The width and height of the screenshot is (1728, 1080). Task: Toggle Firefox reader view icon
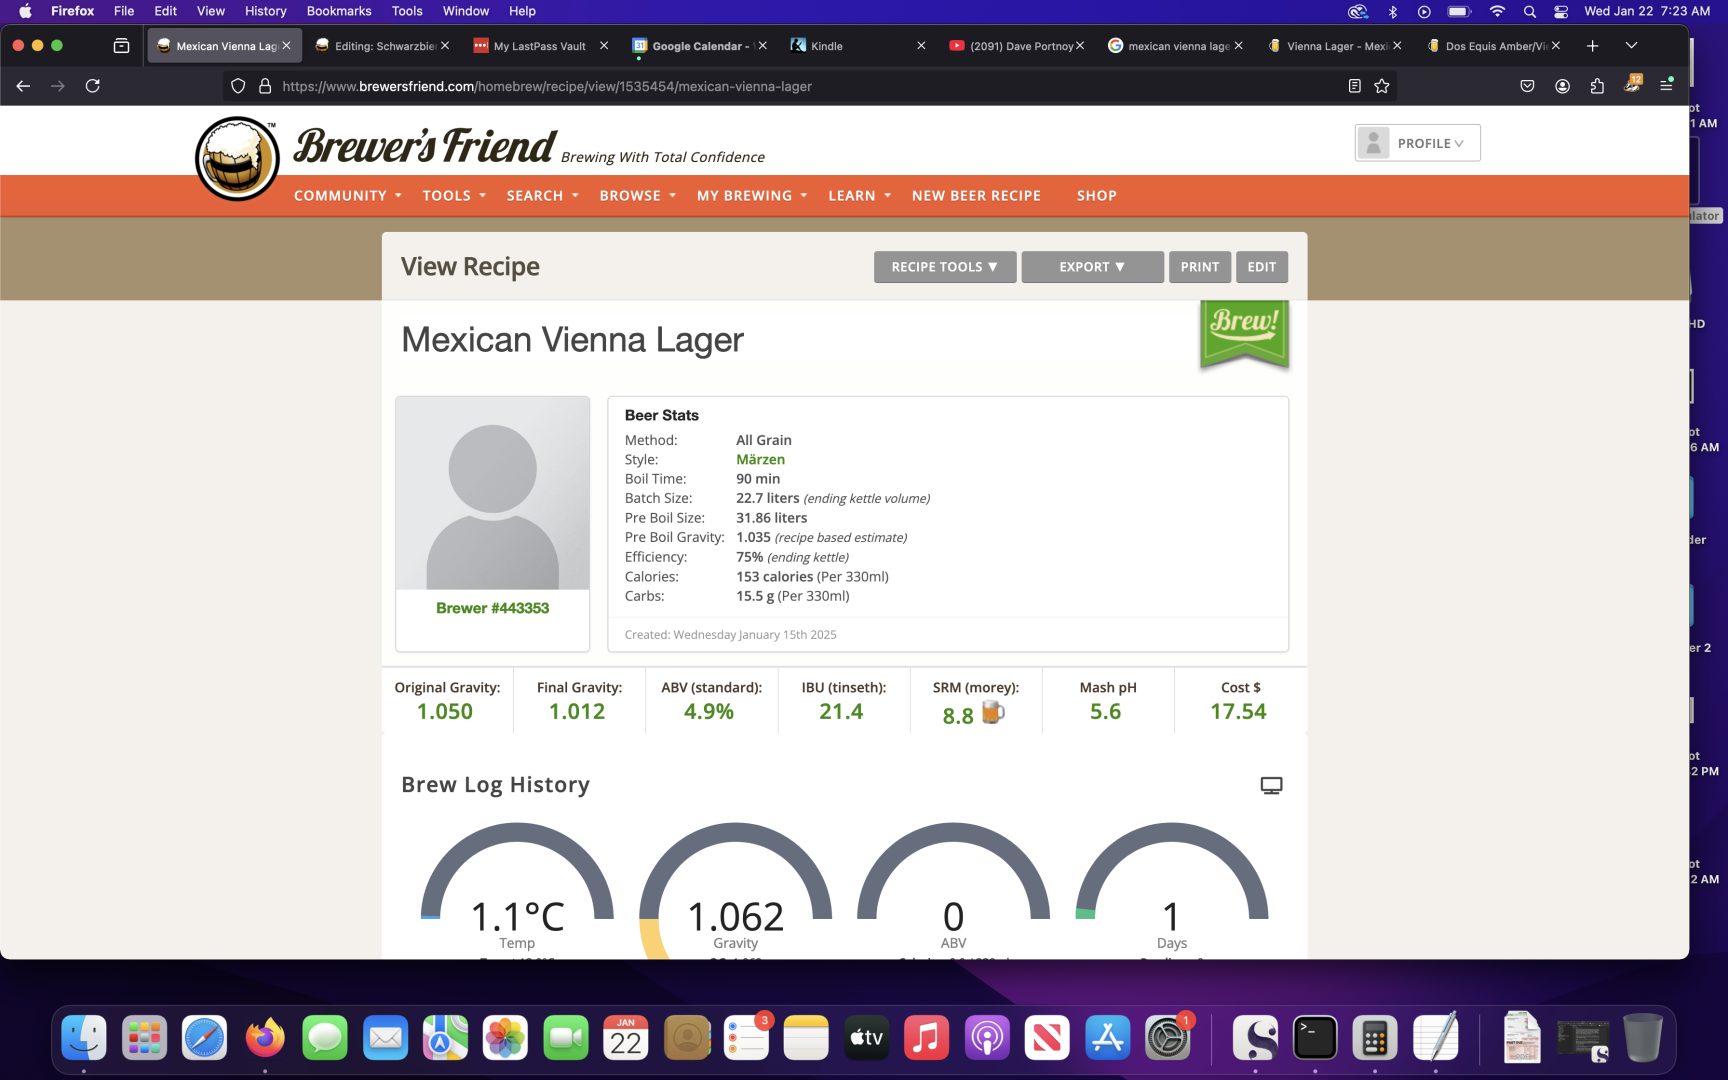pyautogui.click(x=1354, y=86)
